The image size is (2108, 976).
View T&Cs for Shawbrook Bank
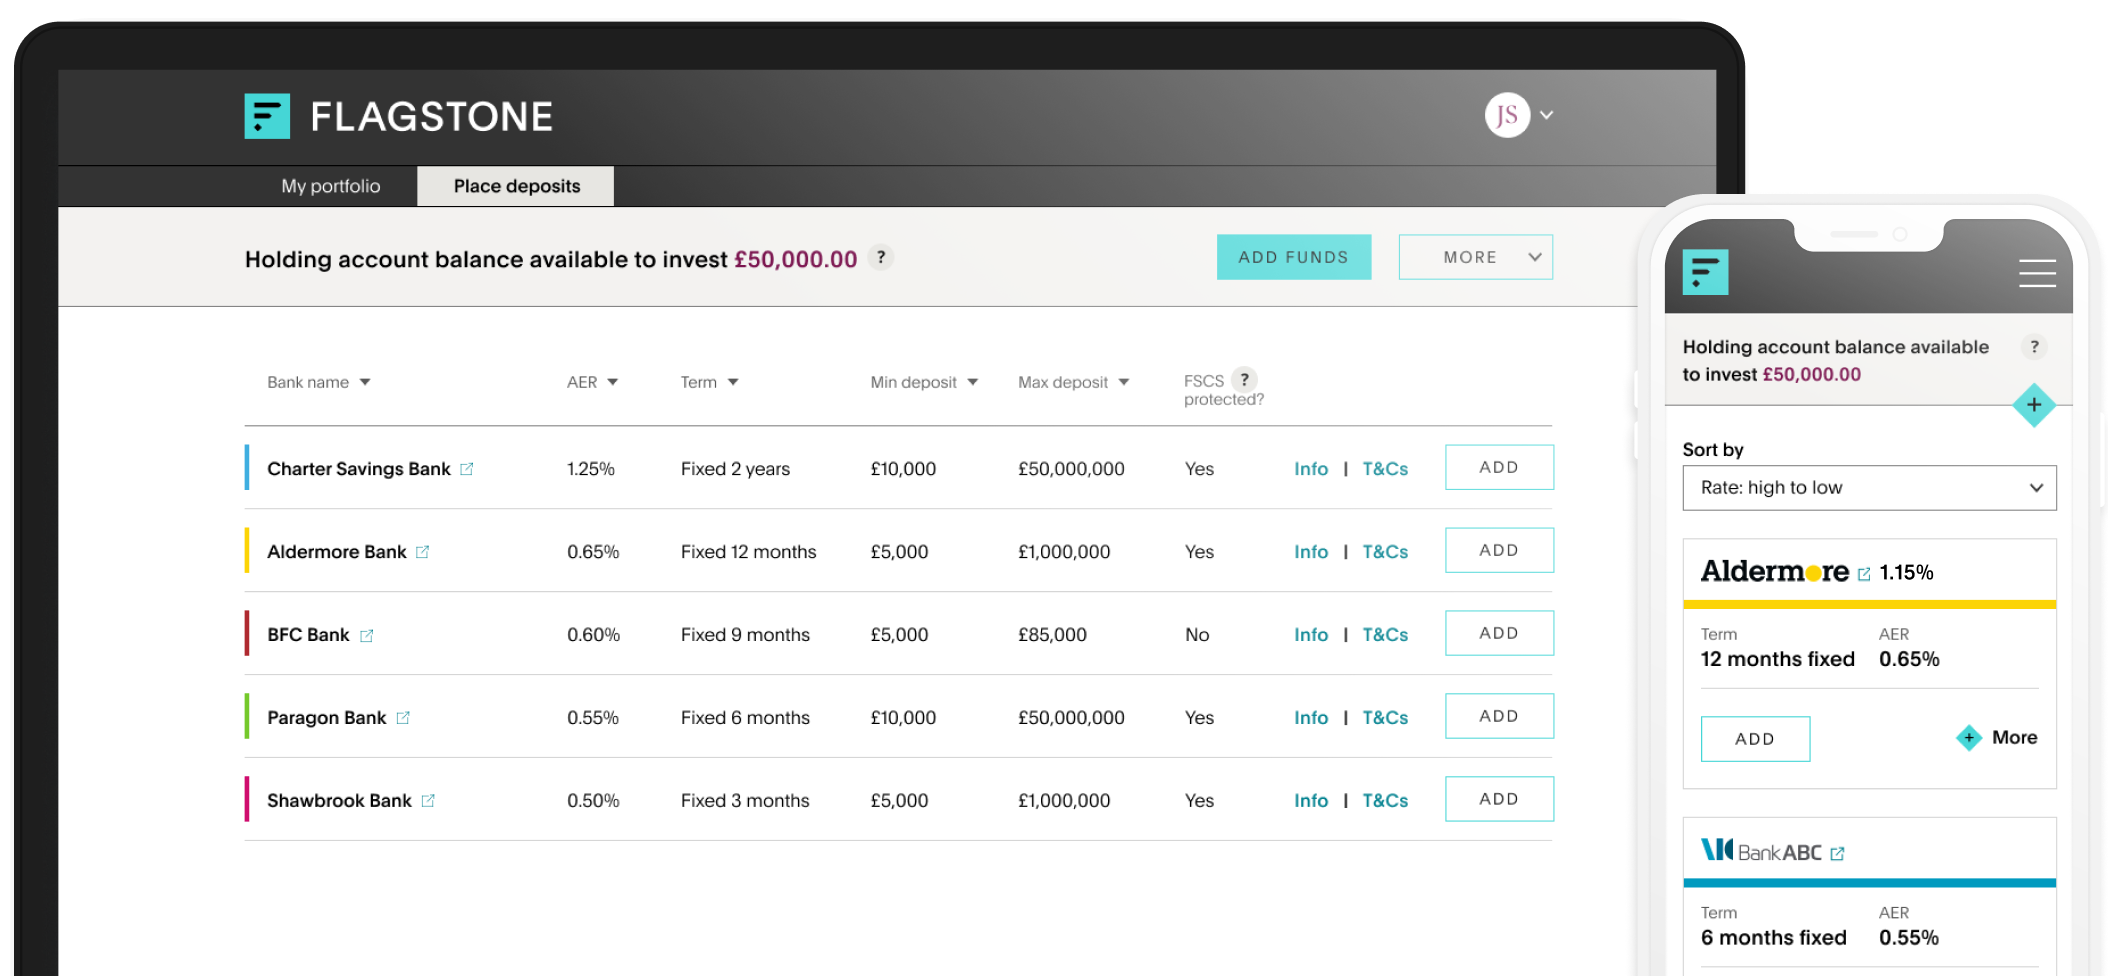(x=1385, y=801)
